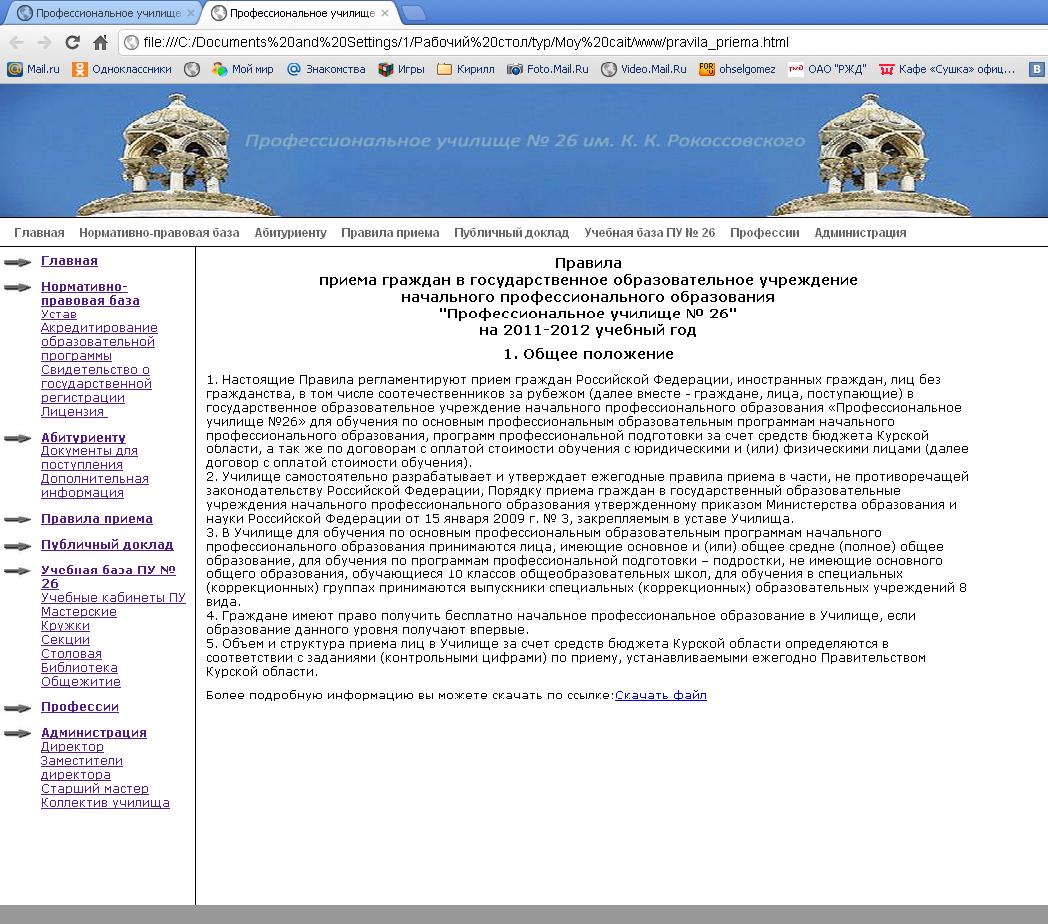Viewport: 1048px width, 924px height.
Task: Go to the Home page icon
Action: pos(100,43)
